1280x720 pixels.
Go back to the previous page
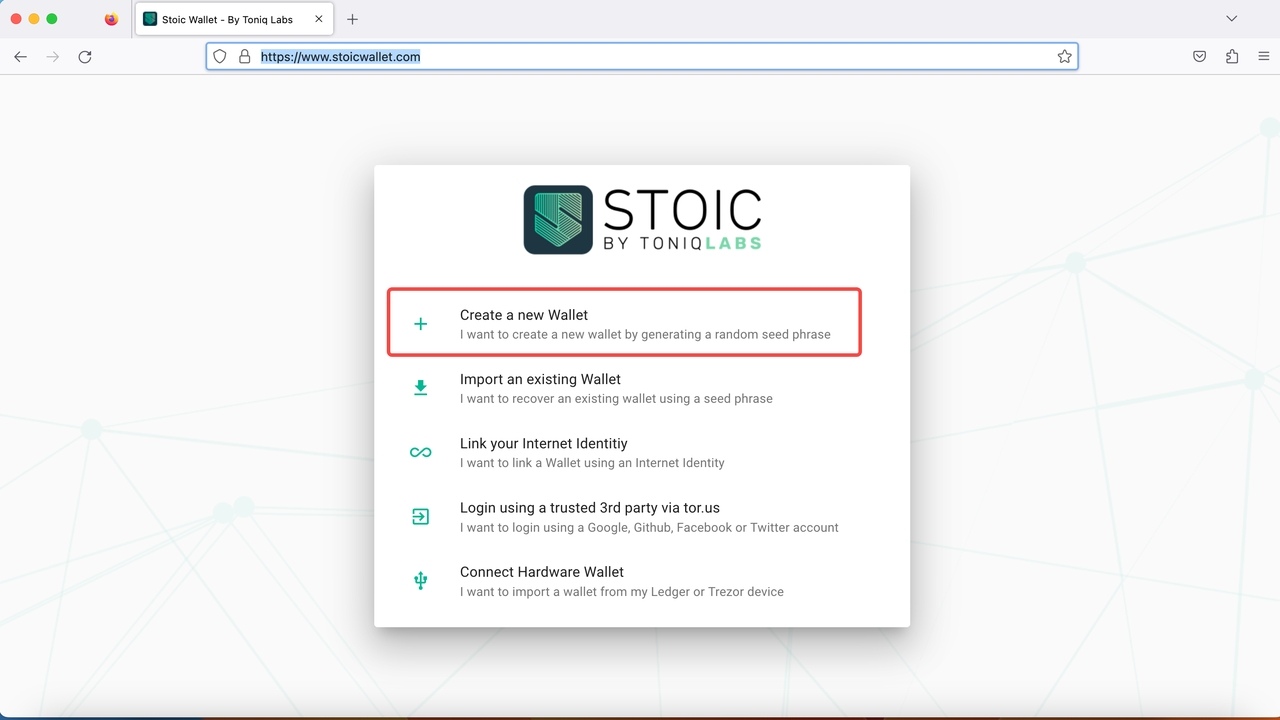click(x=20, y=57)
